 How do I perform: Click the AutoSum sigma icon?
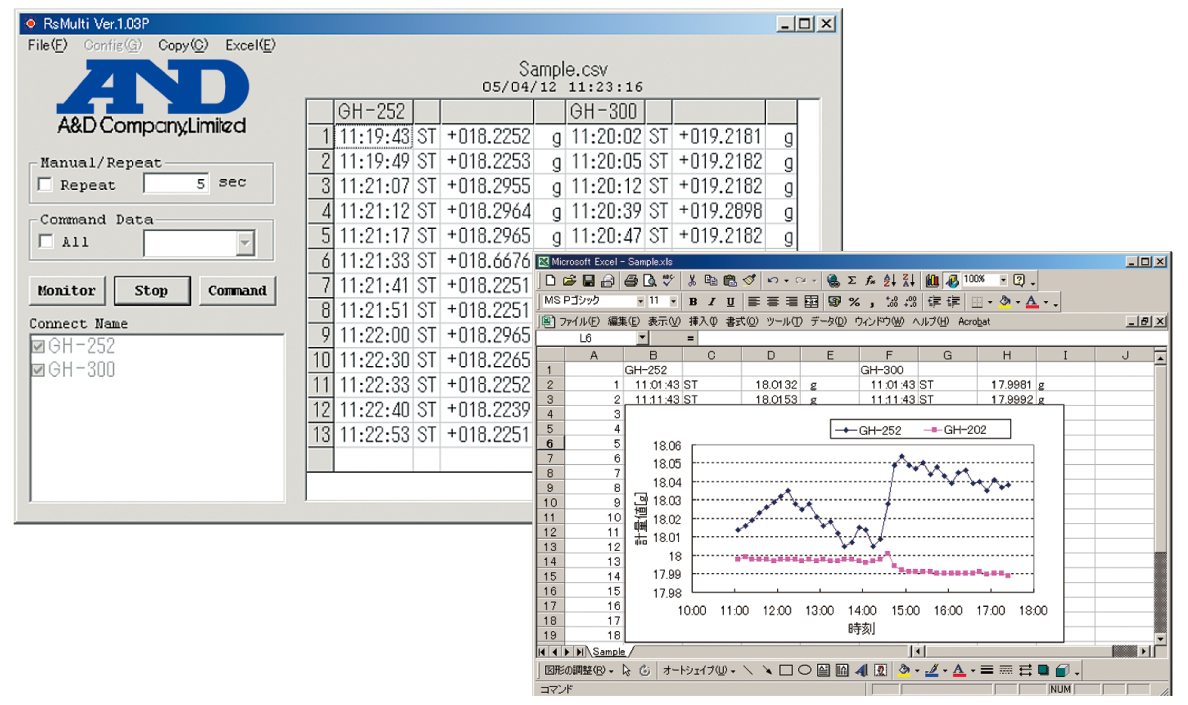coord(851,281)
